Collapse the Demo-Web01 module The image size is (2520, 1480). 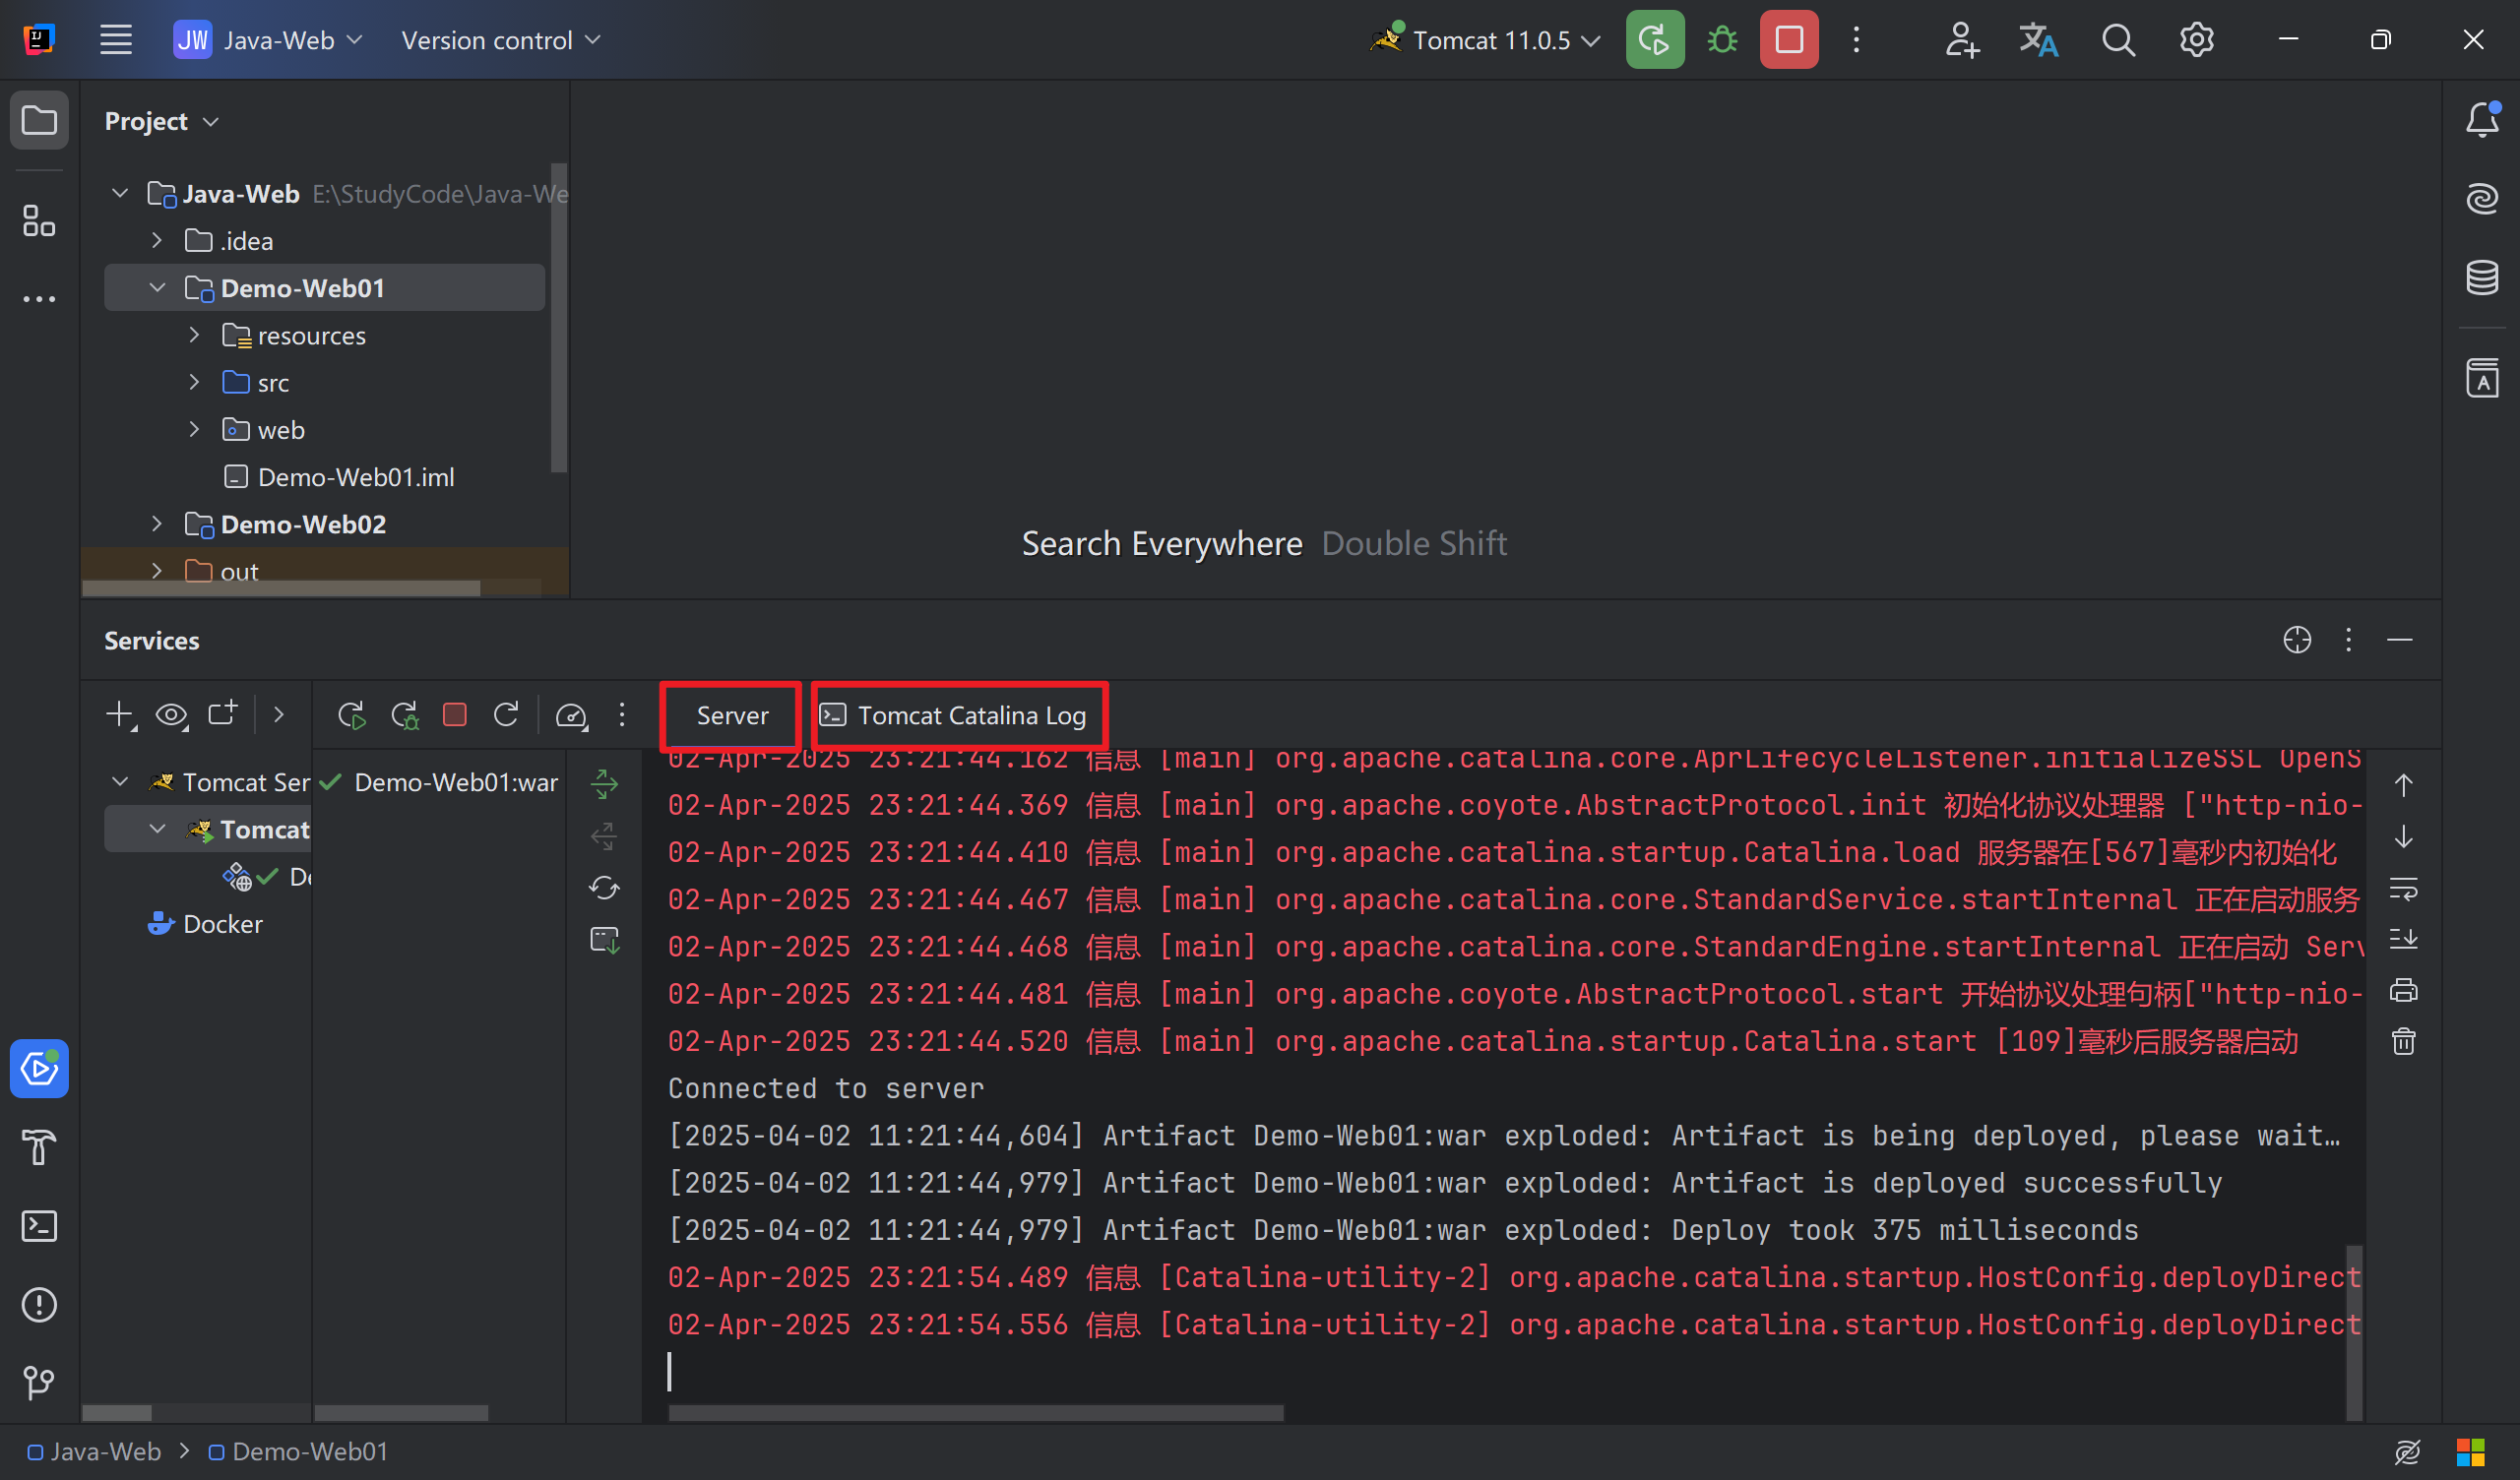[157, 288]
